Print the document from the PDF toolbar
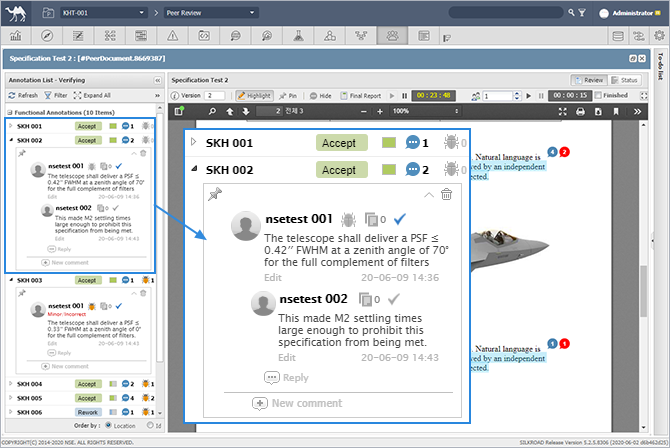Screen dimensions: 670x448 point(580,111)
